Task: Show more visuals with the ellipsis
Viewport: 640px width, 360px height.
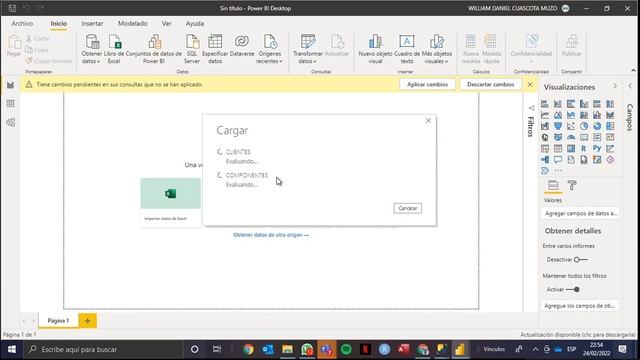Action: coord(558,171)
